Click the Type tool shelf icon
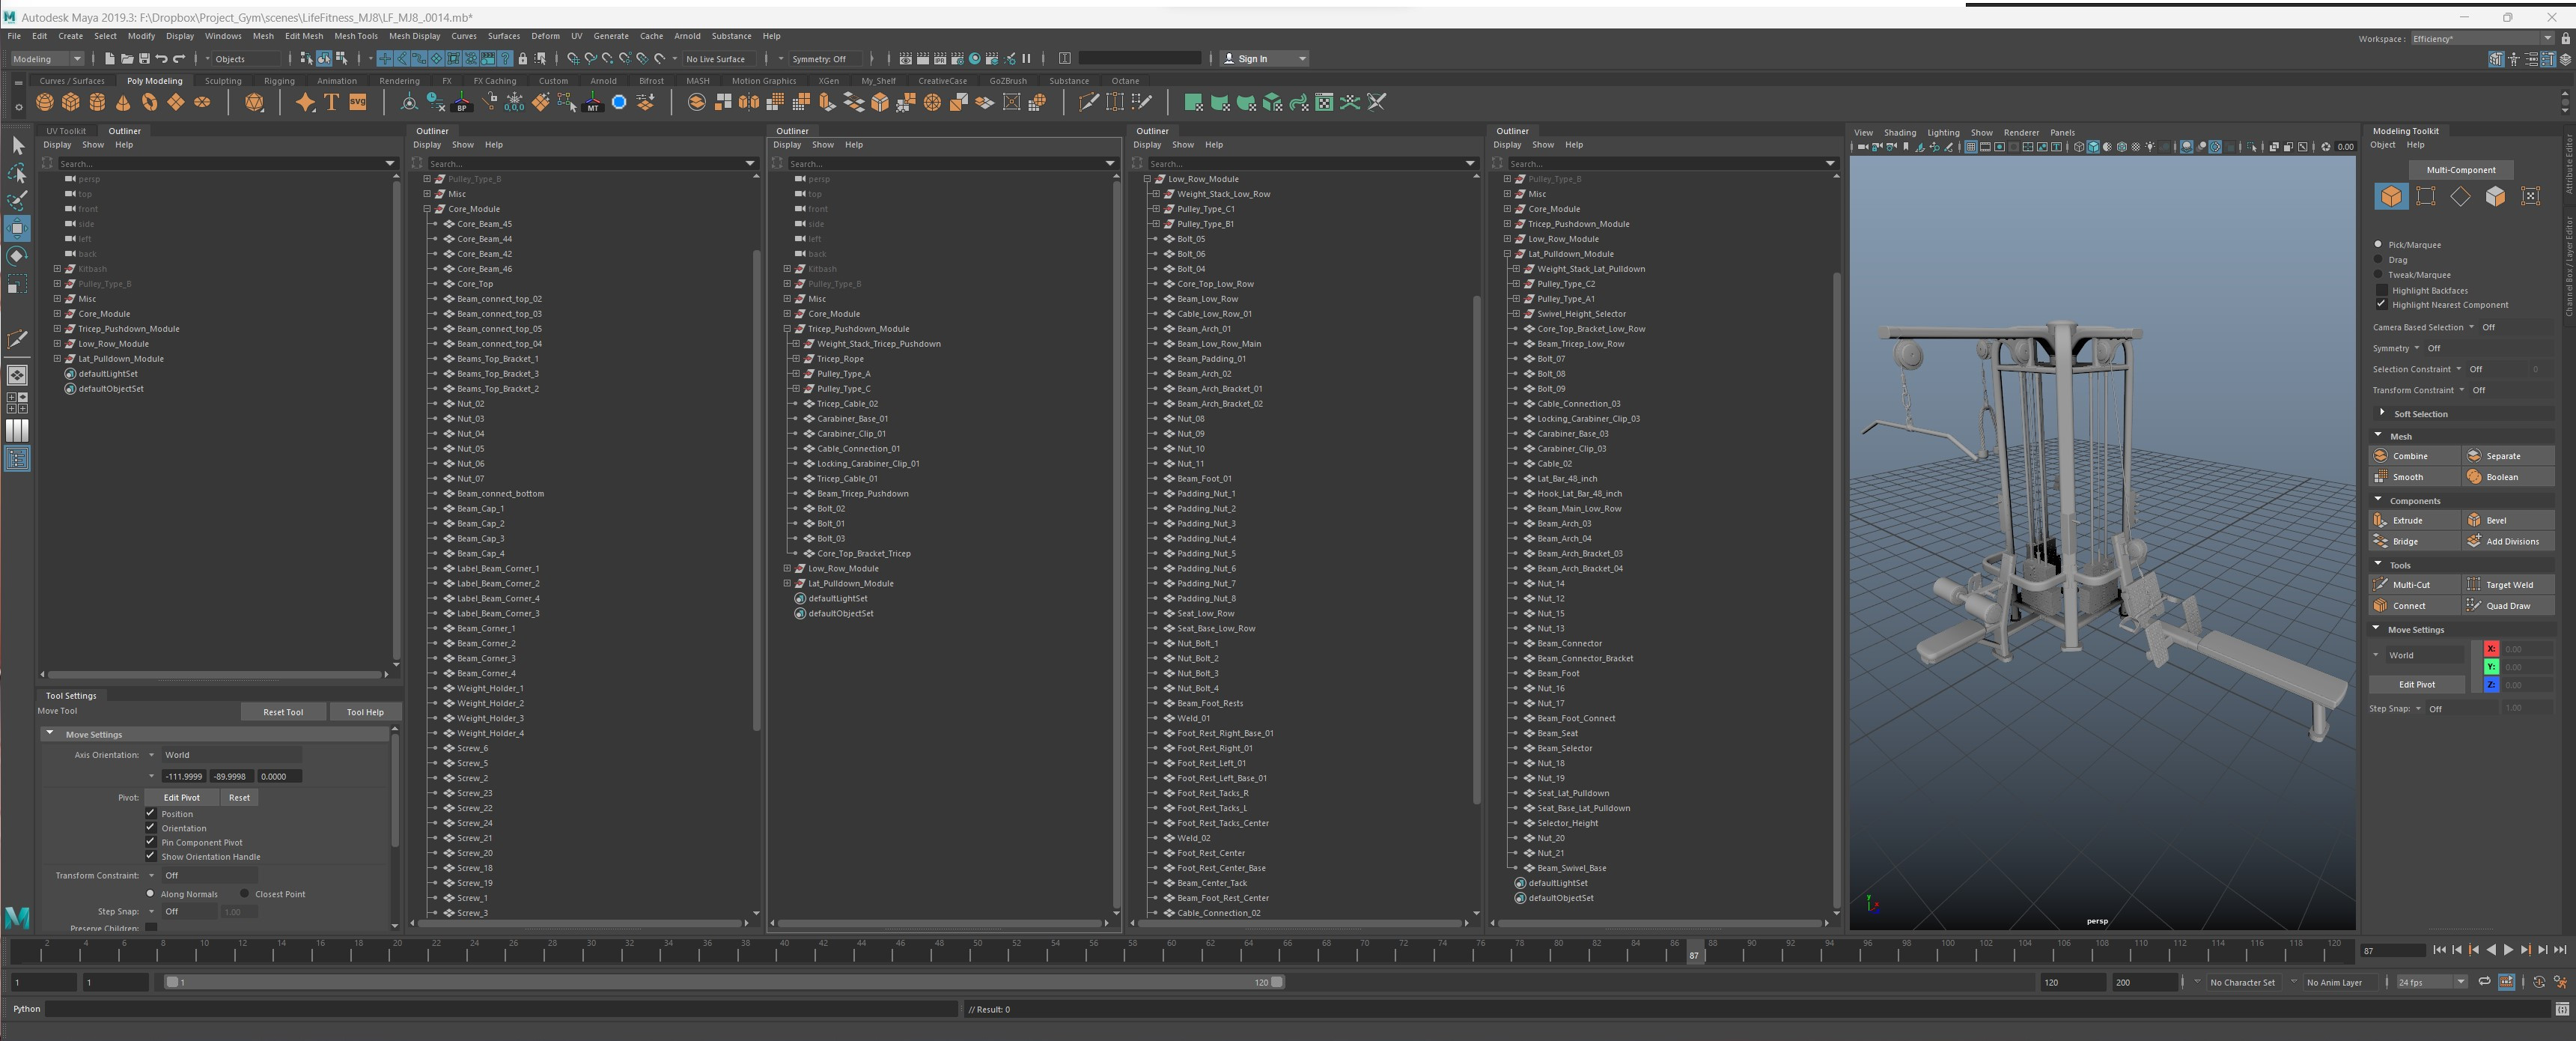This screenshot has height=1041, width=2576. click(331, 102)
